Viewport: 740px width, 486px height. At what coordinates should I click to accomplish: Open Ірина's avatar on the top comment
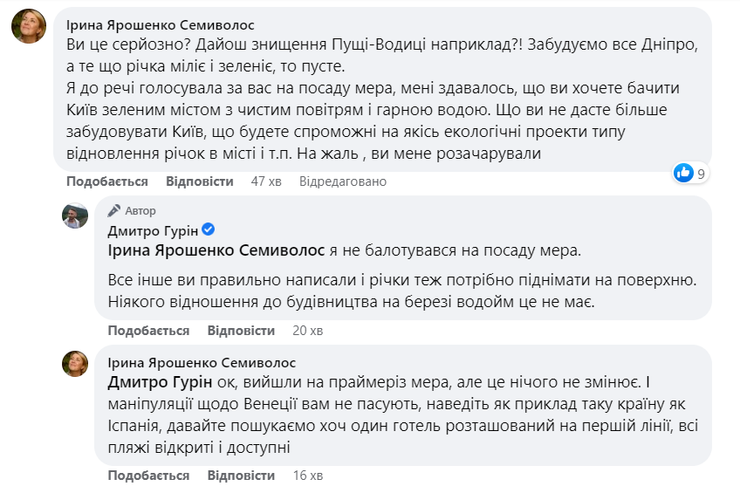pyautogui.click(x=29, y=26)
